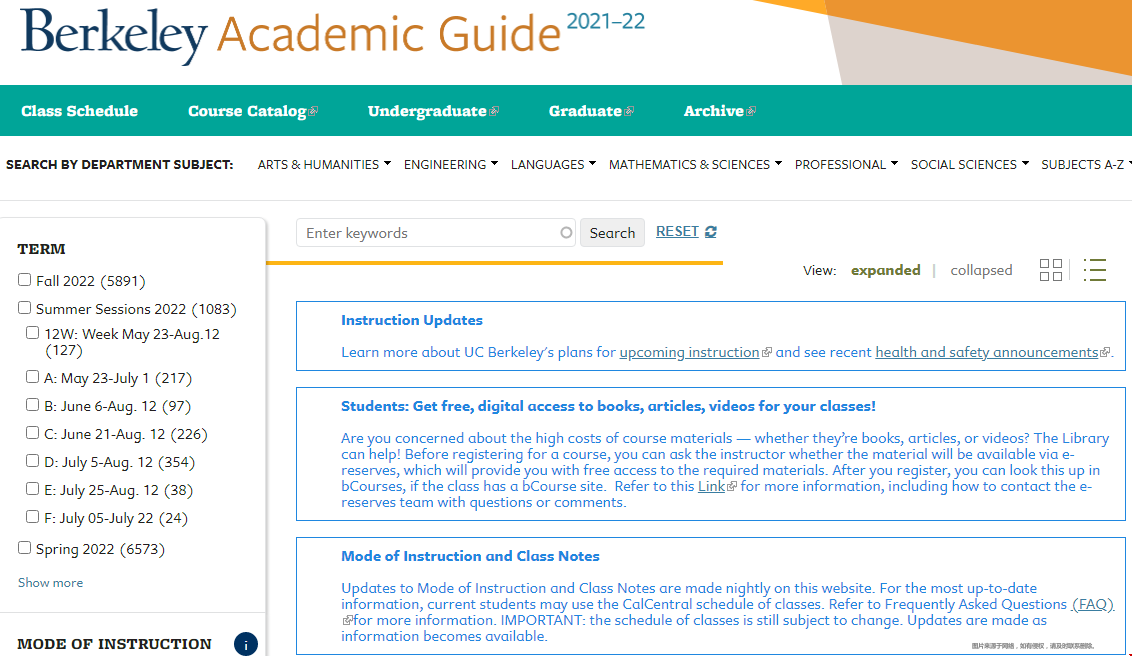Switch to collapsed view
The image size is (1132, 656).
coord(981,270)
